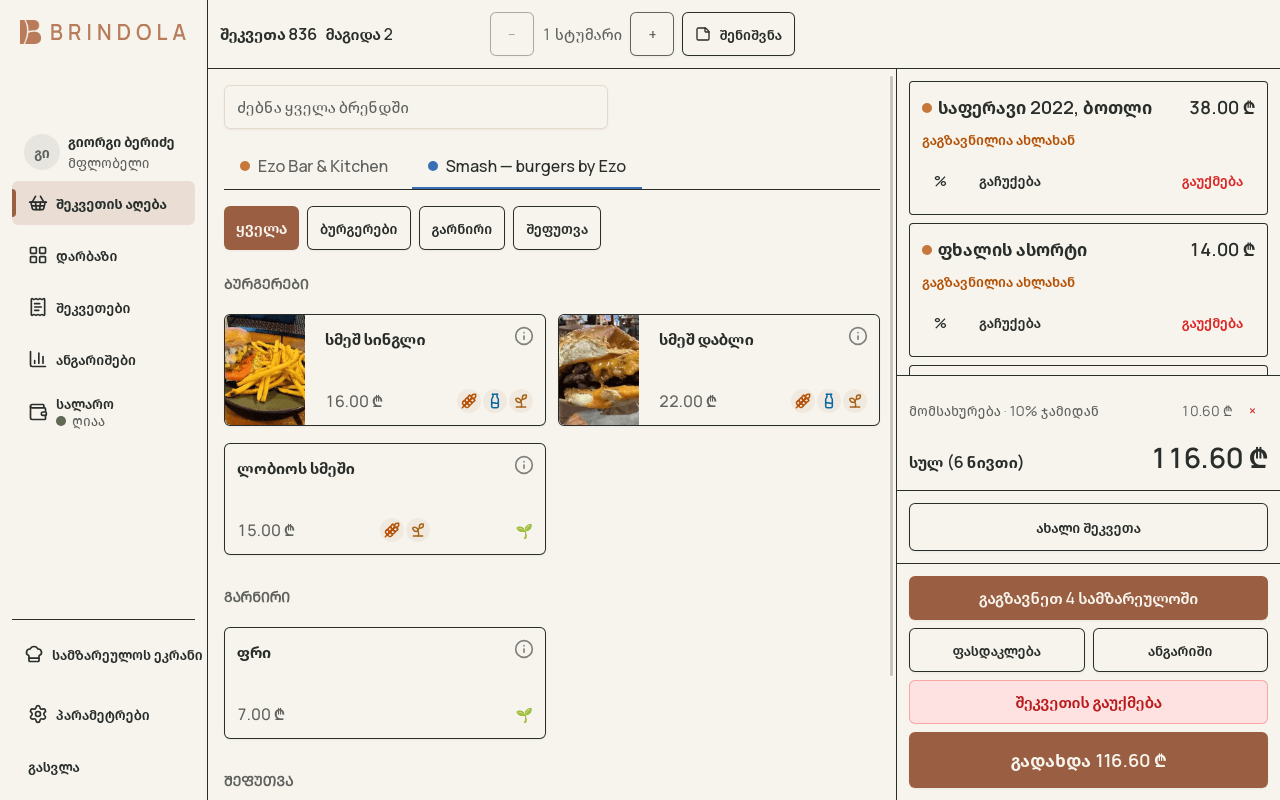Open info icon on სმეშ დაბლი card

858,336
